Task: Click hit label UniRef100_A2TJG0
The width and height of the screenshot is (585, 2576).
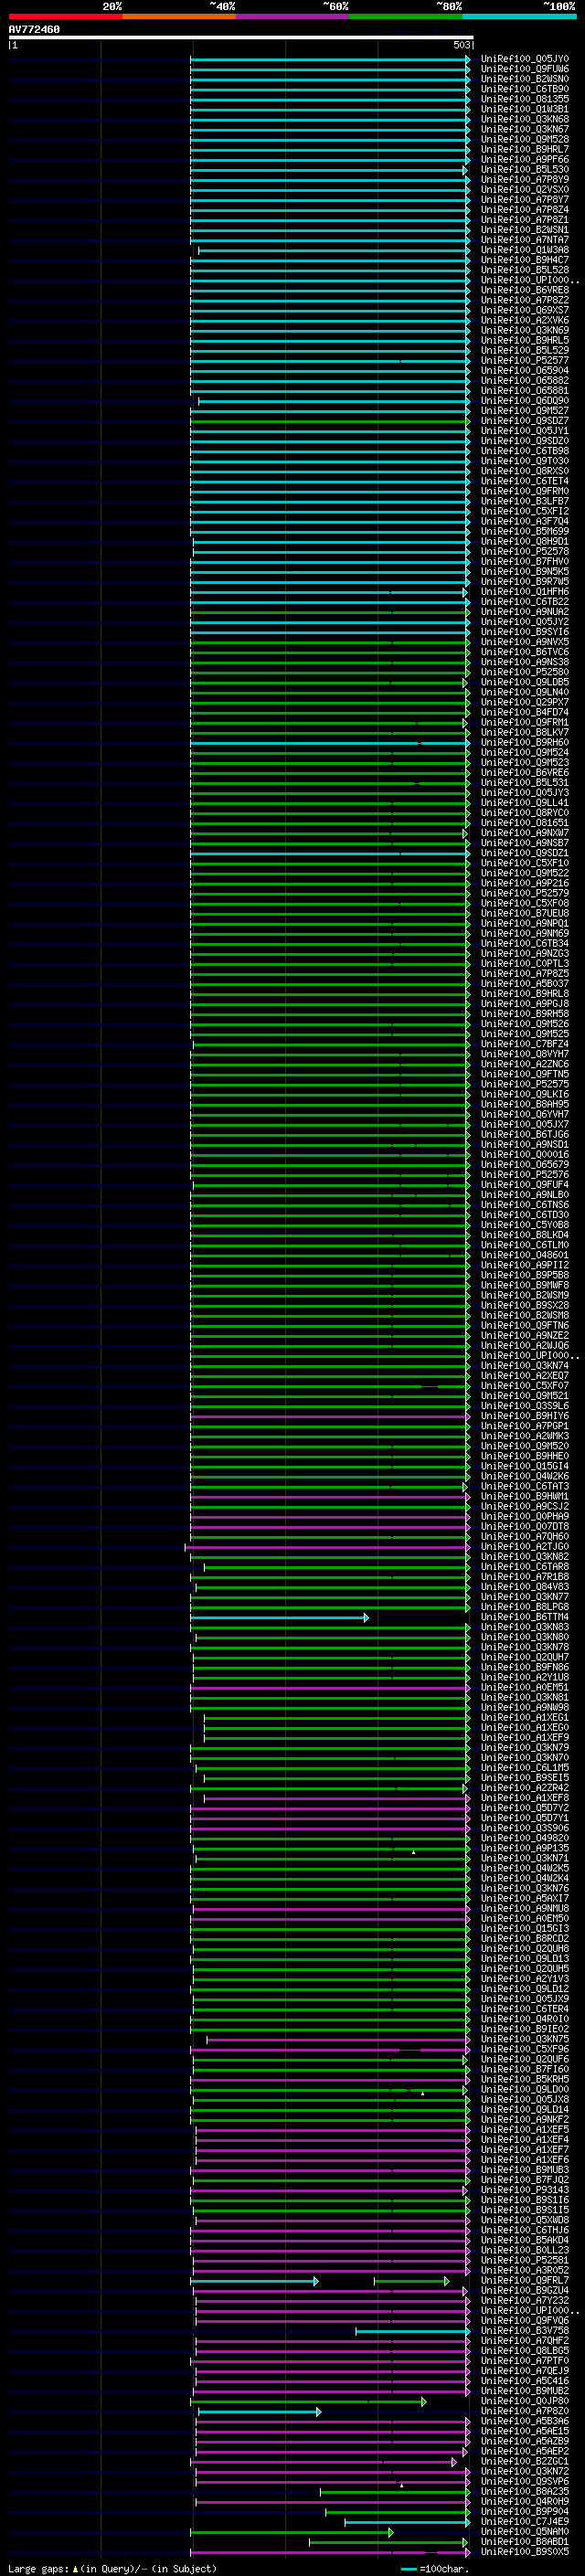Action: pos(524,1547)
